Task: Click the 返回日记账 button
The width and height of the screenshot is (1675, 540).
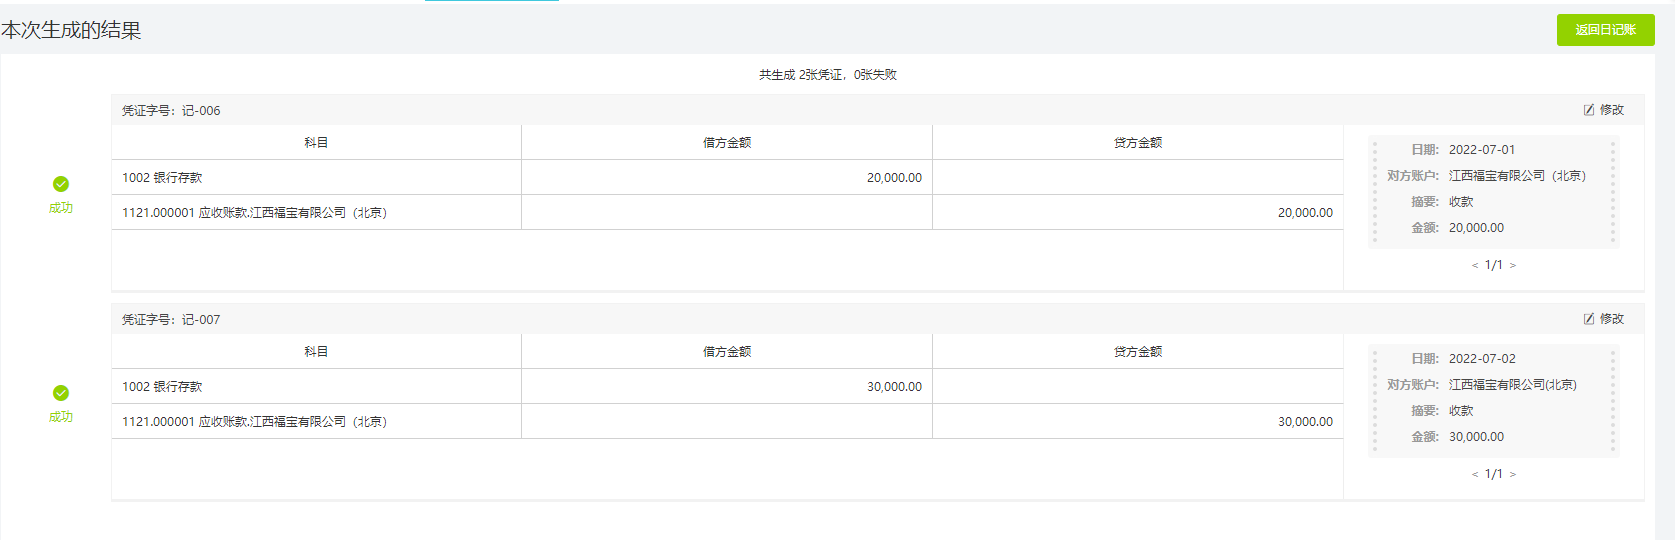Action: coord(1605,30)
